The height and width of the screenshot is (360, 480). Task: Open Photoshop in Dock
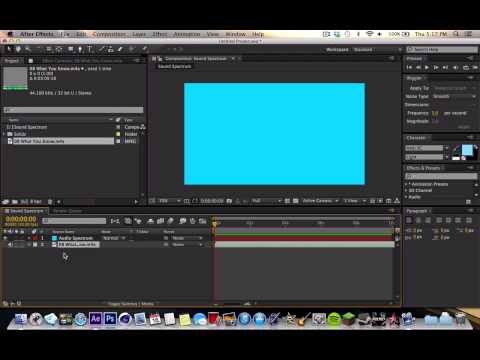(110, 319)
